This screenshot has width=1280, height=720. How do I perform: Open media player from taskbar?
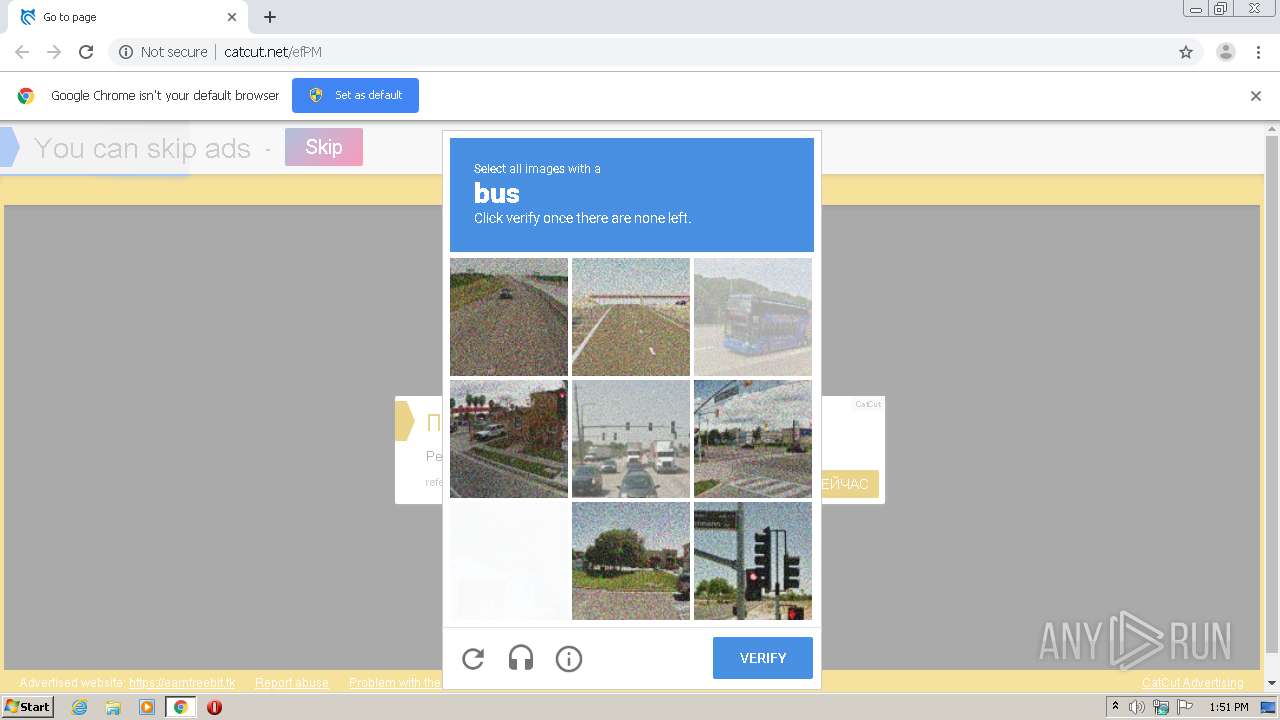[147, 707]
